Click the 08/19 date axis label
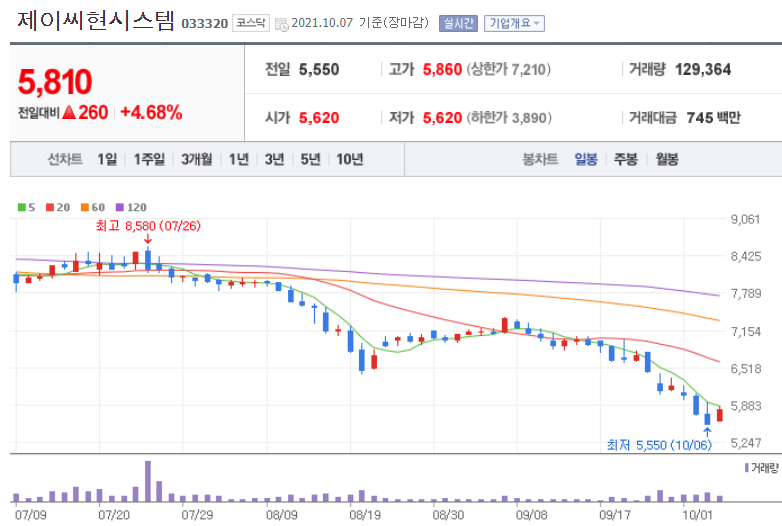782x526 pixels. [365, 515]
